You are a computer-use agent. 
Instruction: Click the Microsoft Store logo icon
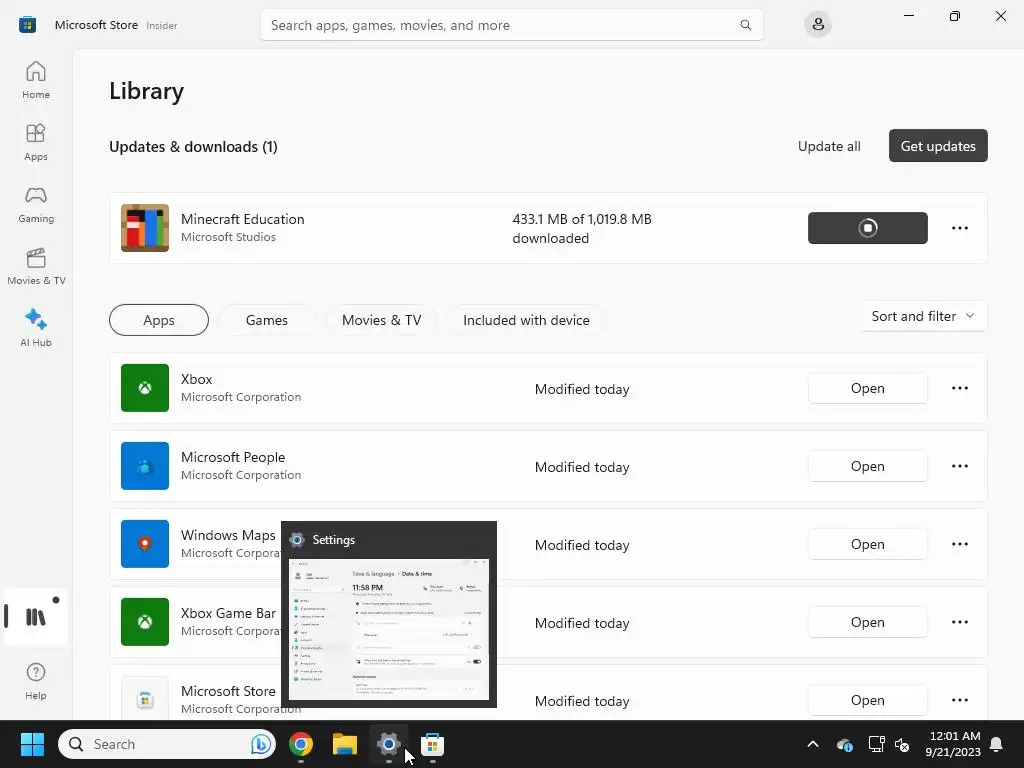(27, 25)
